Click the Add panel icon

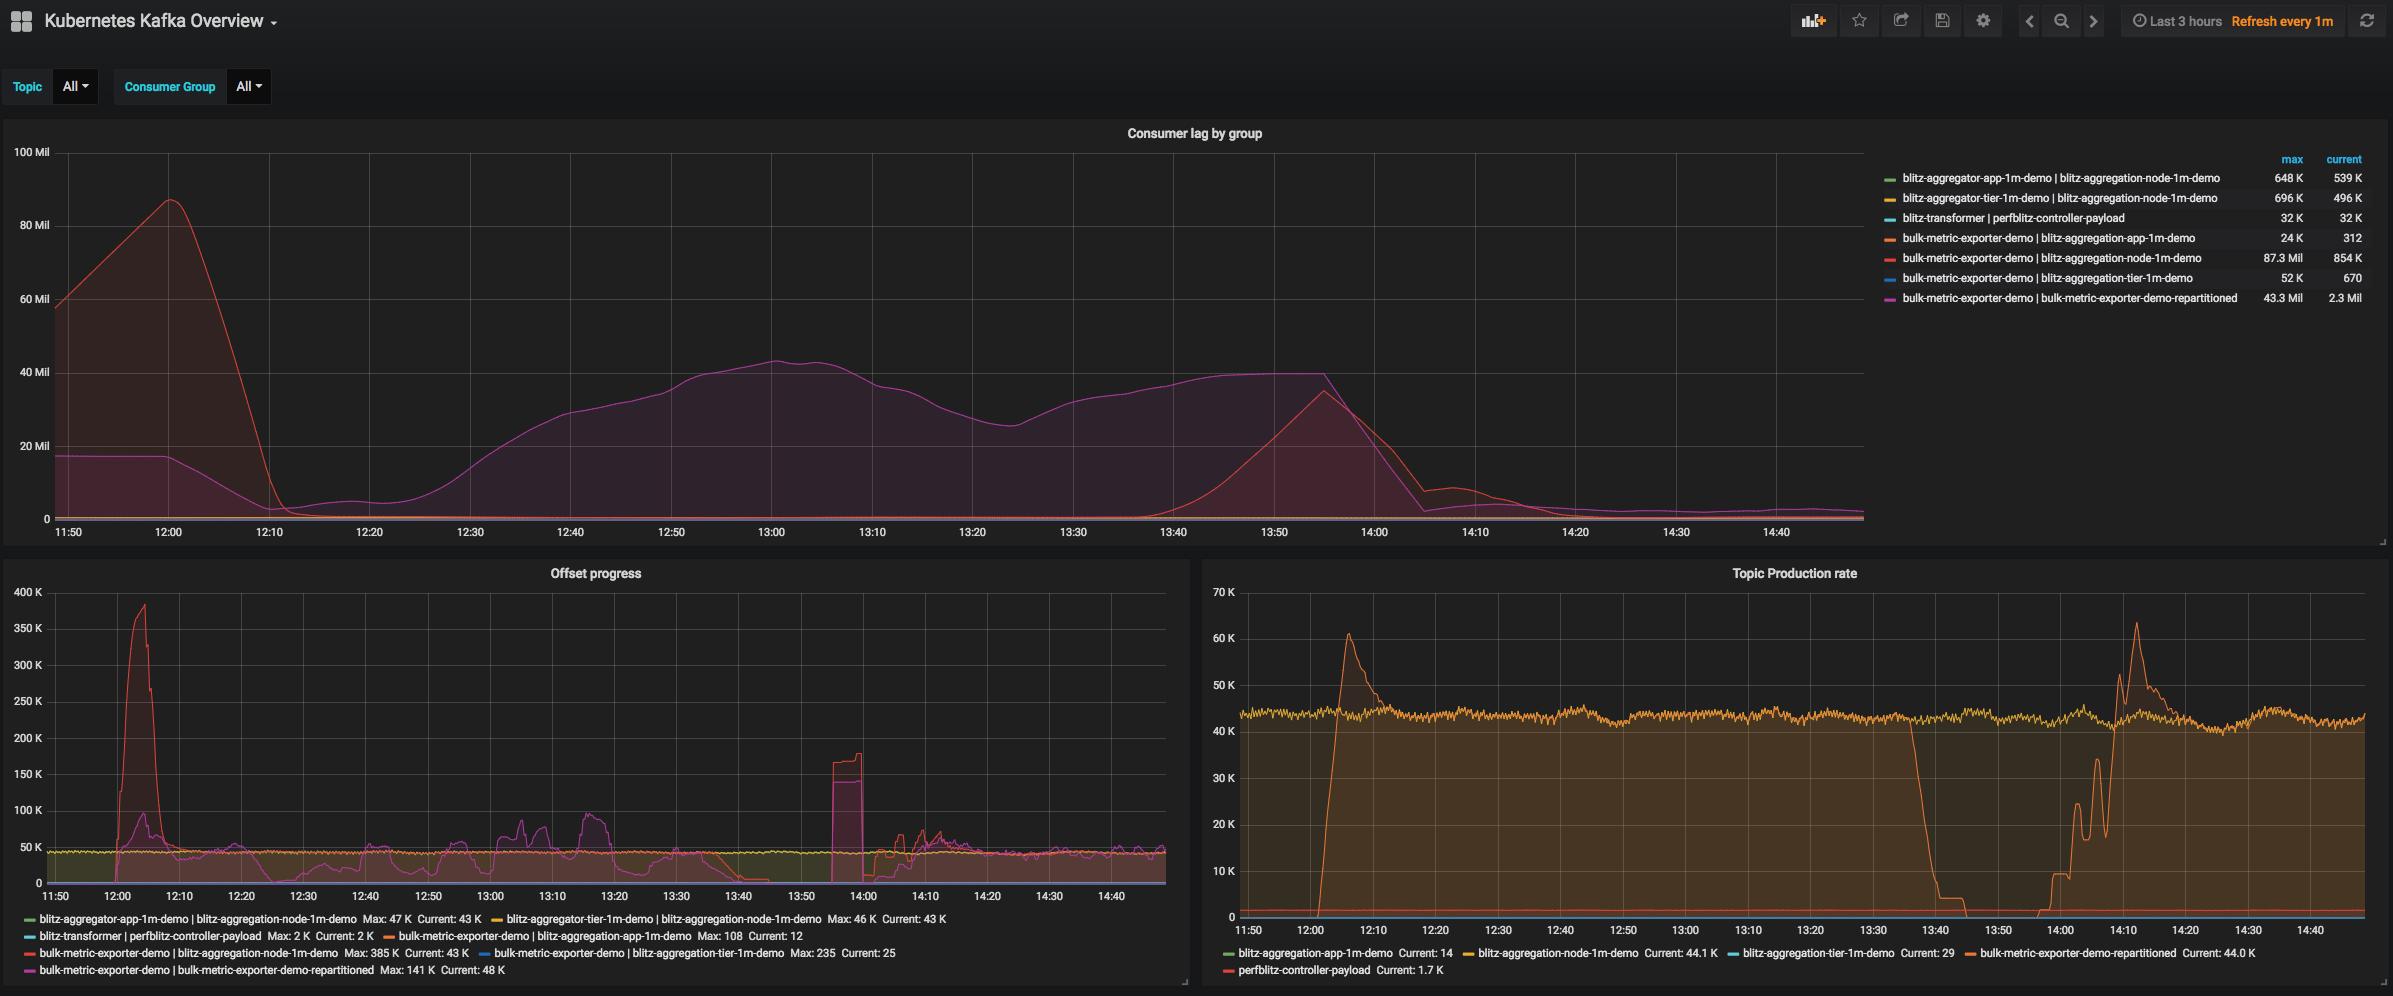click(1813, 21)
